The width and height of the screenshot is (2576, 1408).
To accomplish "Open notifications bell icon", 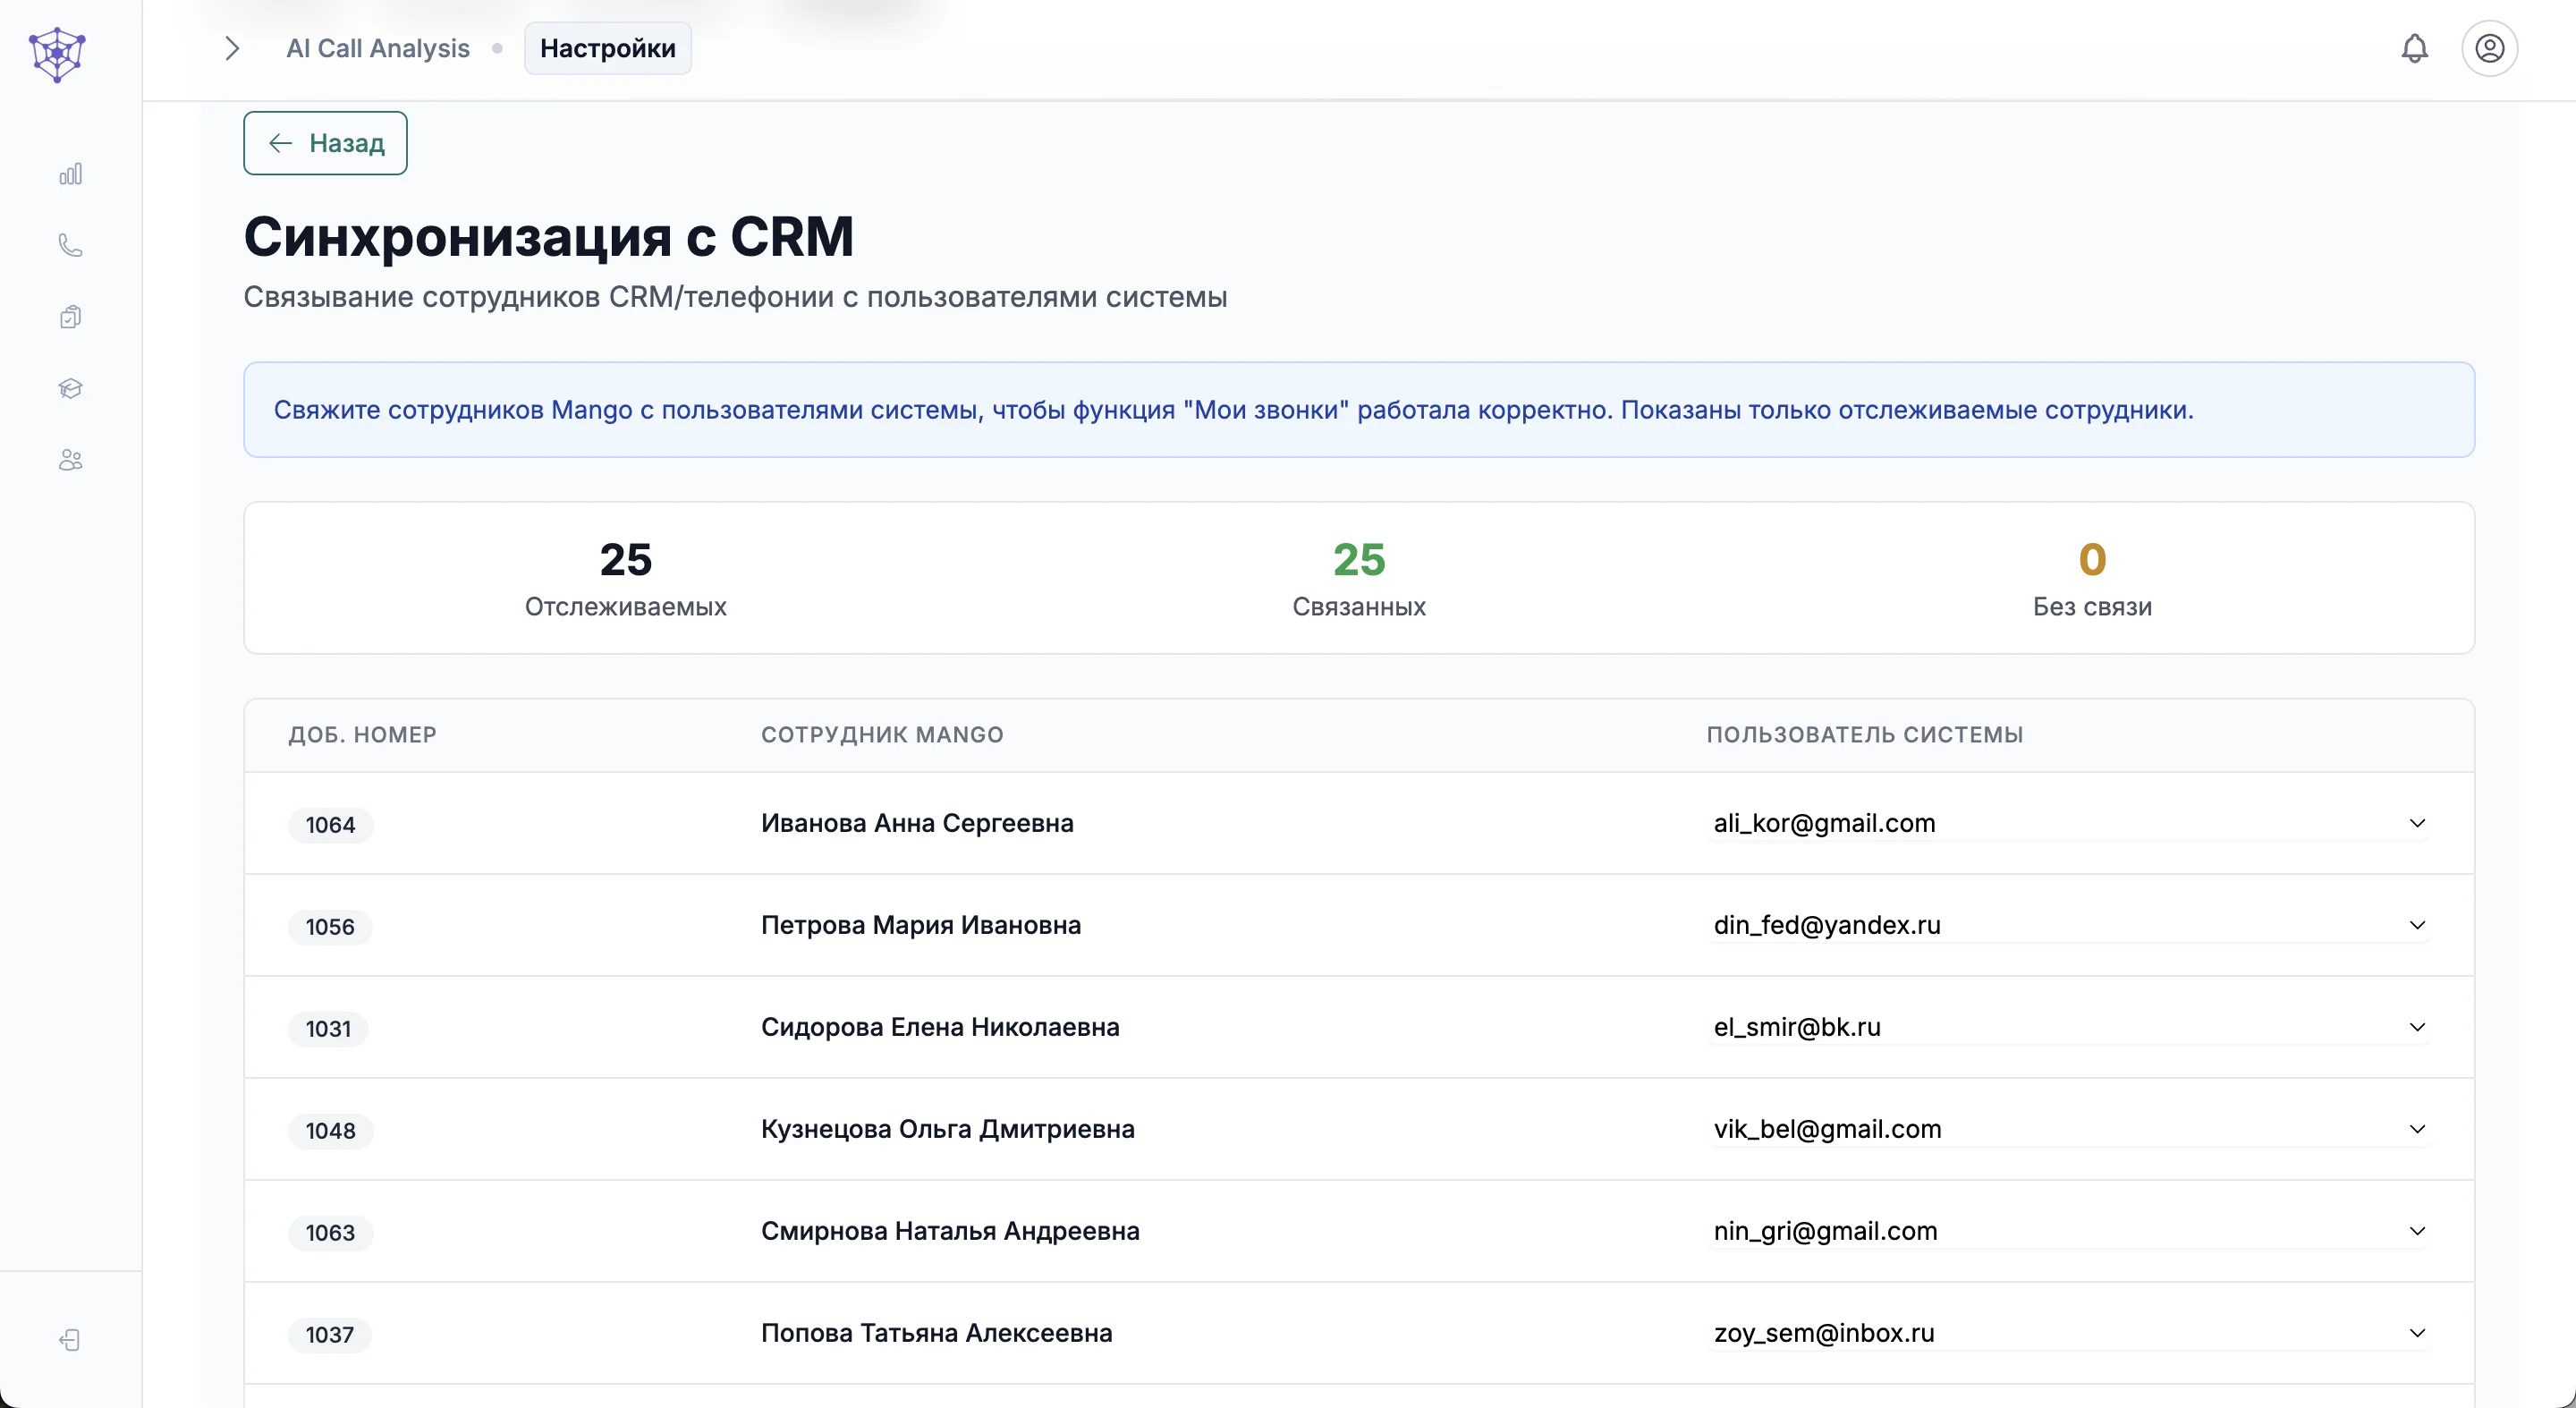I will coord(2414,48).
